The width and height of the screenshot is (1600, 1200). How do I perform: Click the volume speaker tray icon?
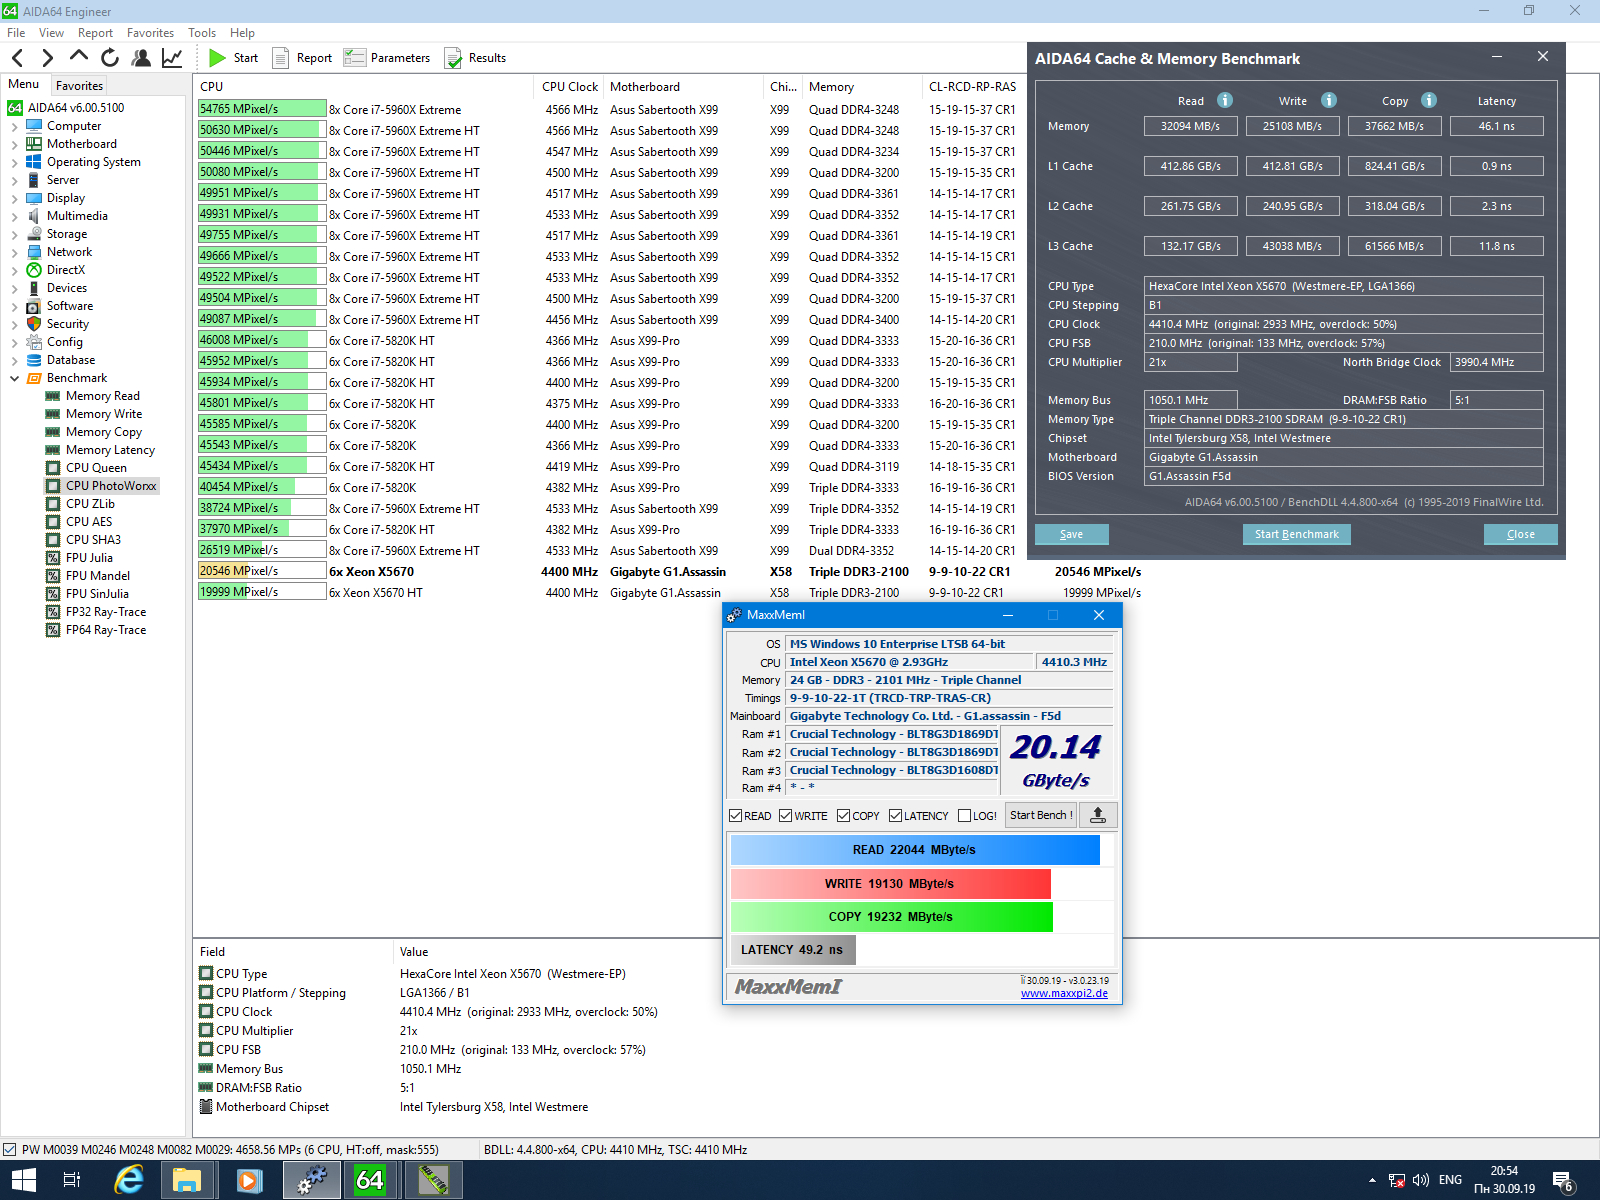coord(1420,1180)
